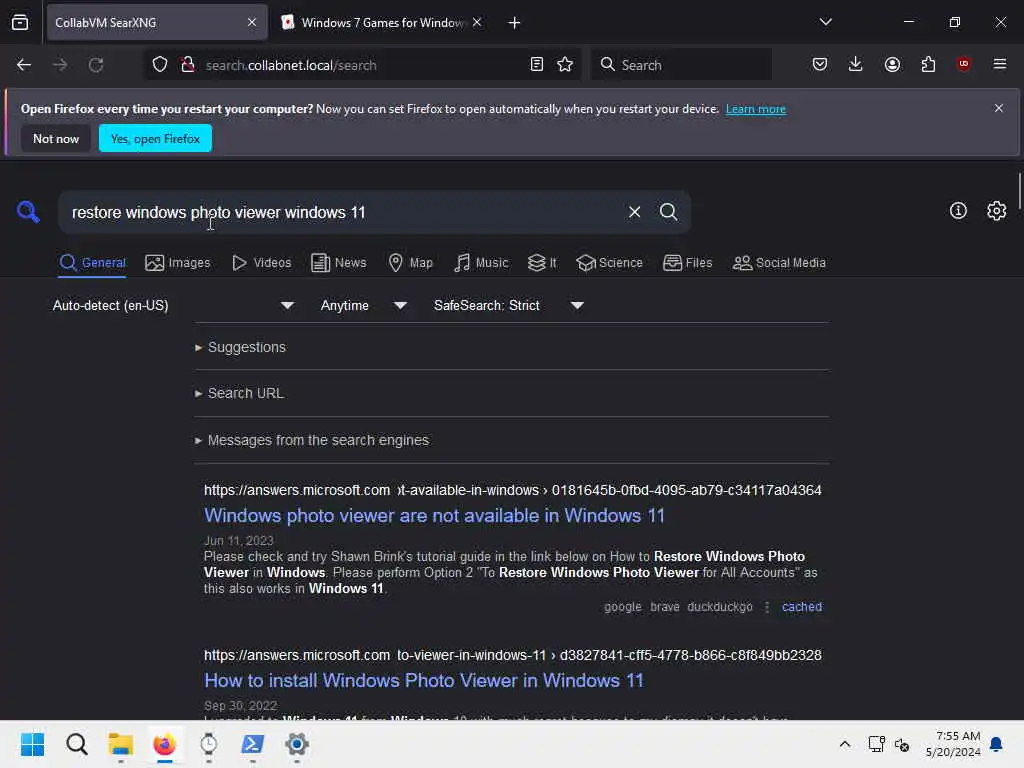Open taskbar Search icon
The height and width of the screenshot is (768, 1024).
point(76,744)
